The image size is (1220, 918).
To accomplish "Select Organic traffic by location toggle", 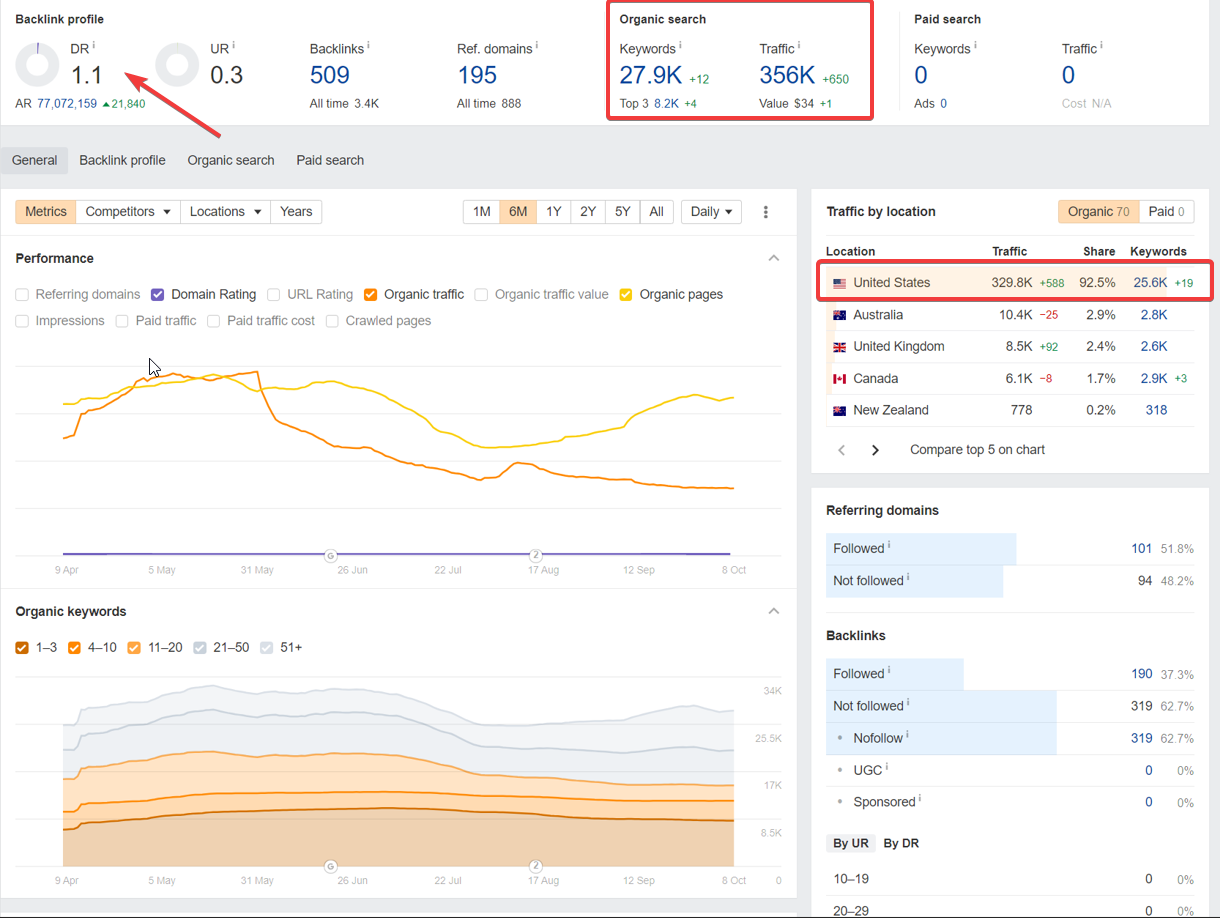I will [1098, 212].
